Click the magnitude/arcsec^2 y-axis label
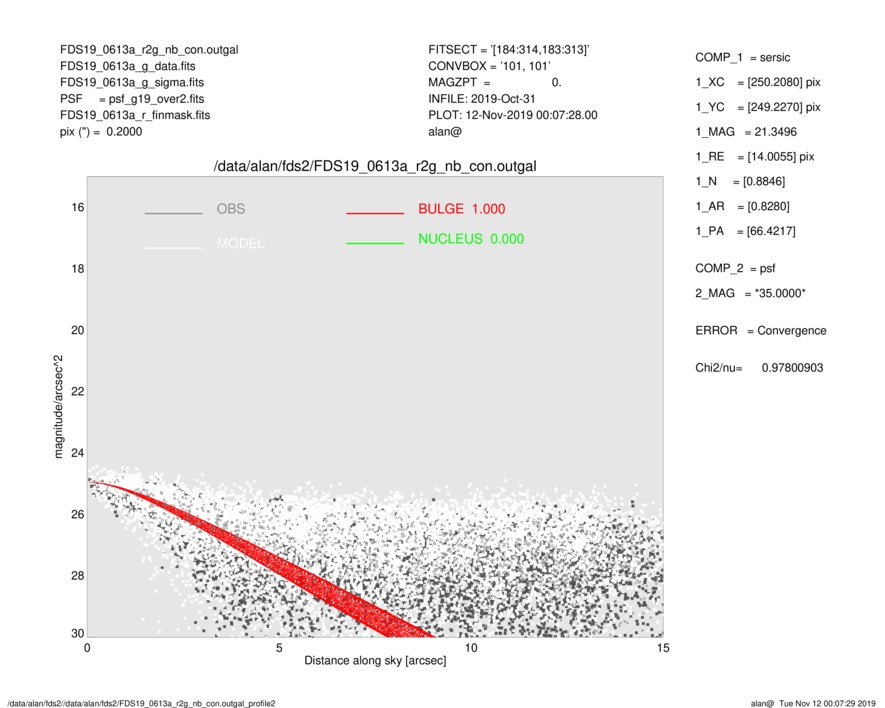885x708 pixels. point(58,407)
